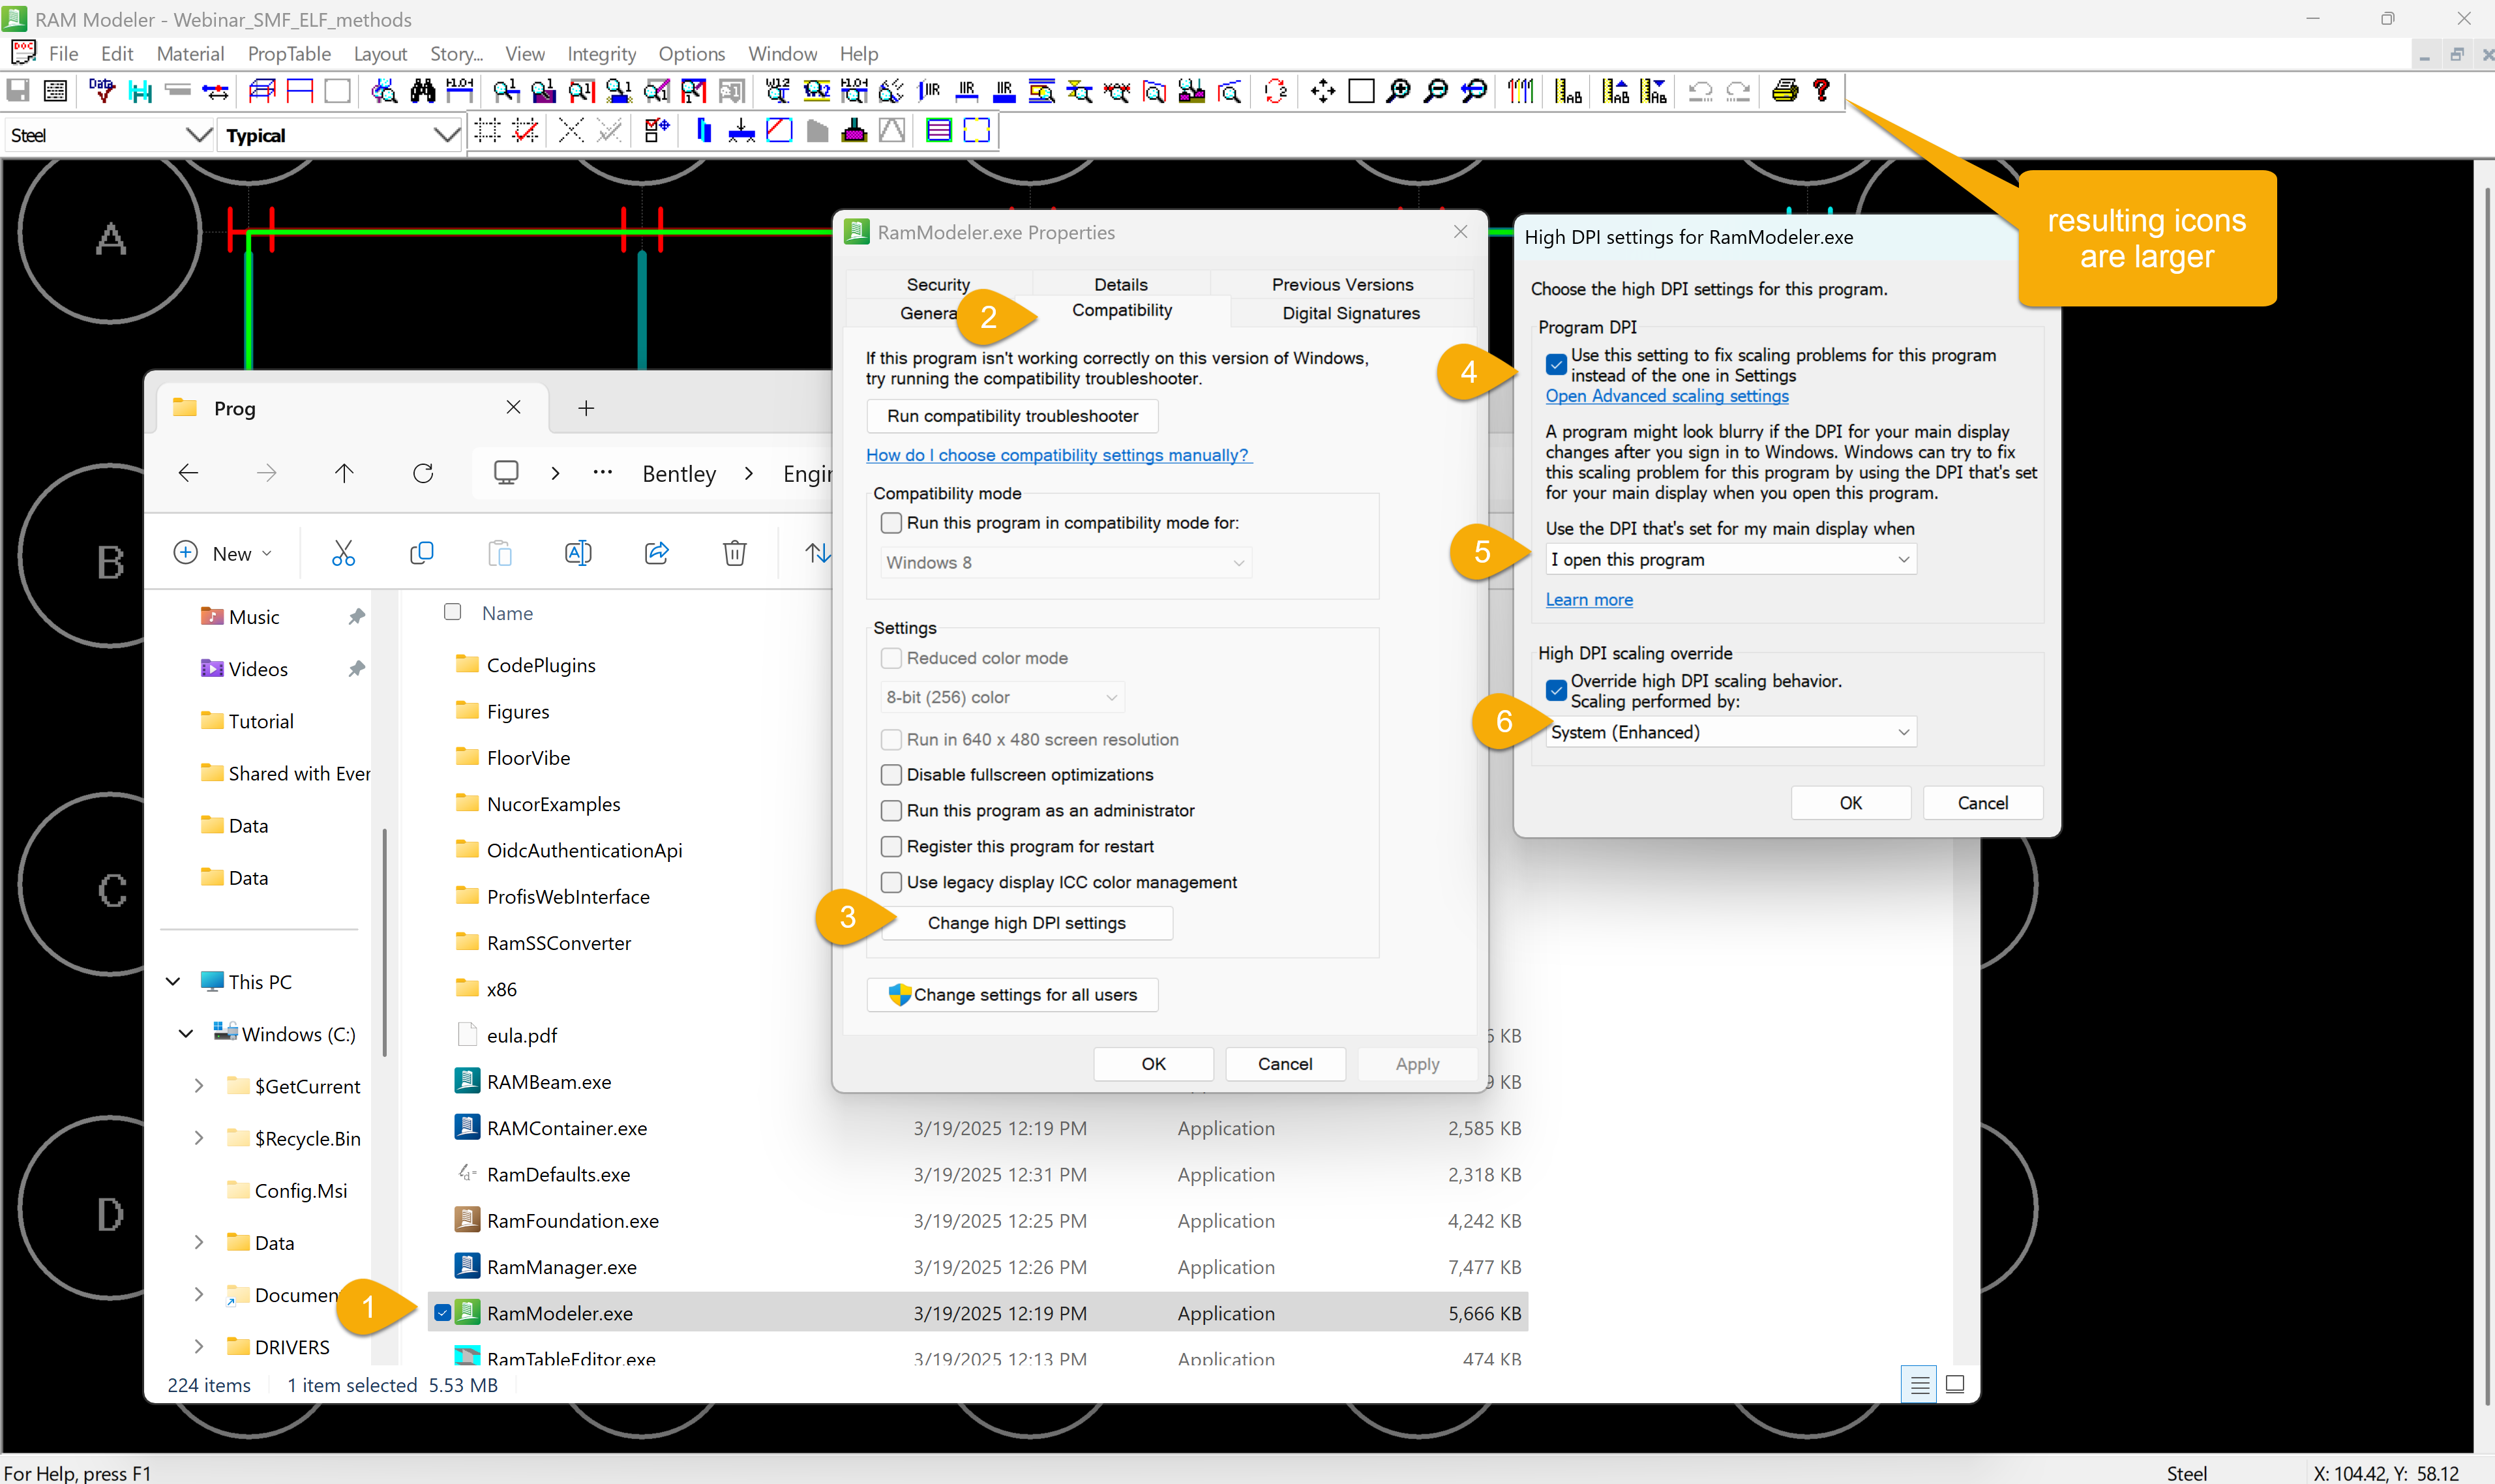
Task: Open the New dropdown in File Explorer
Action: (223, 553)
